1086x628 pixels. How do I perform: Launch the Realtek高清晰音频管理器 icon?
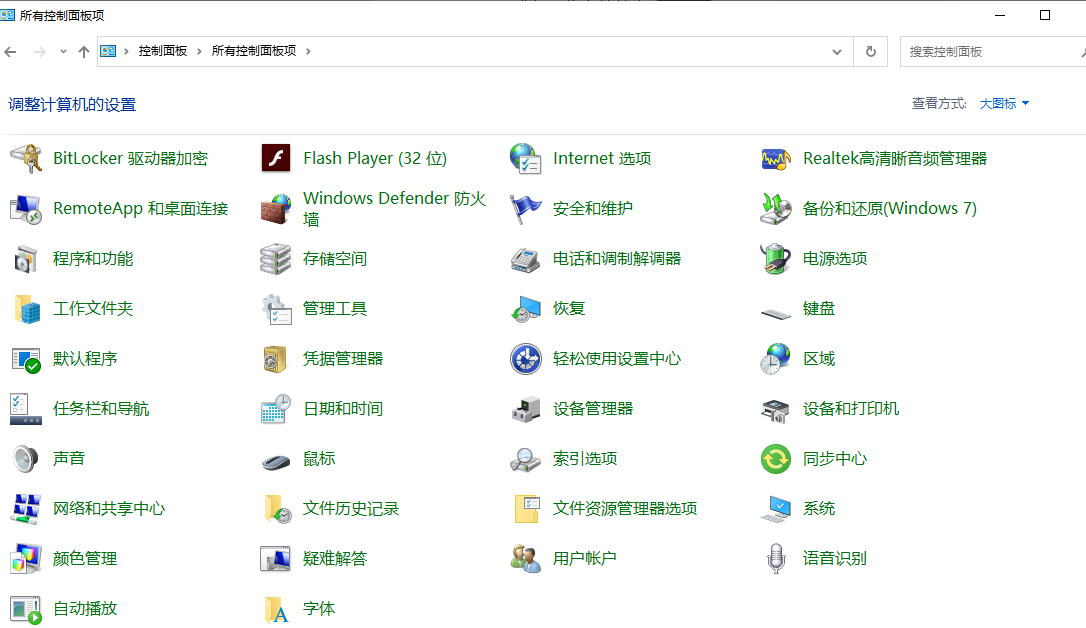[776, 159]
